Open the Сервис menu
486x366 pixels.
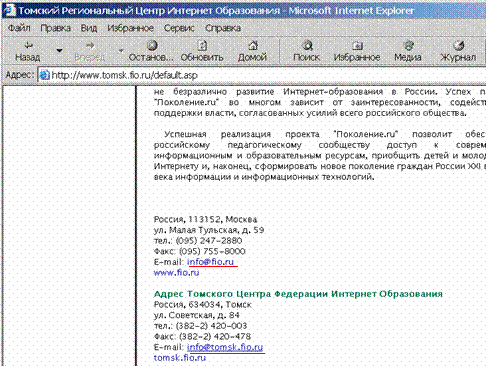[x=179, y=28]
